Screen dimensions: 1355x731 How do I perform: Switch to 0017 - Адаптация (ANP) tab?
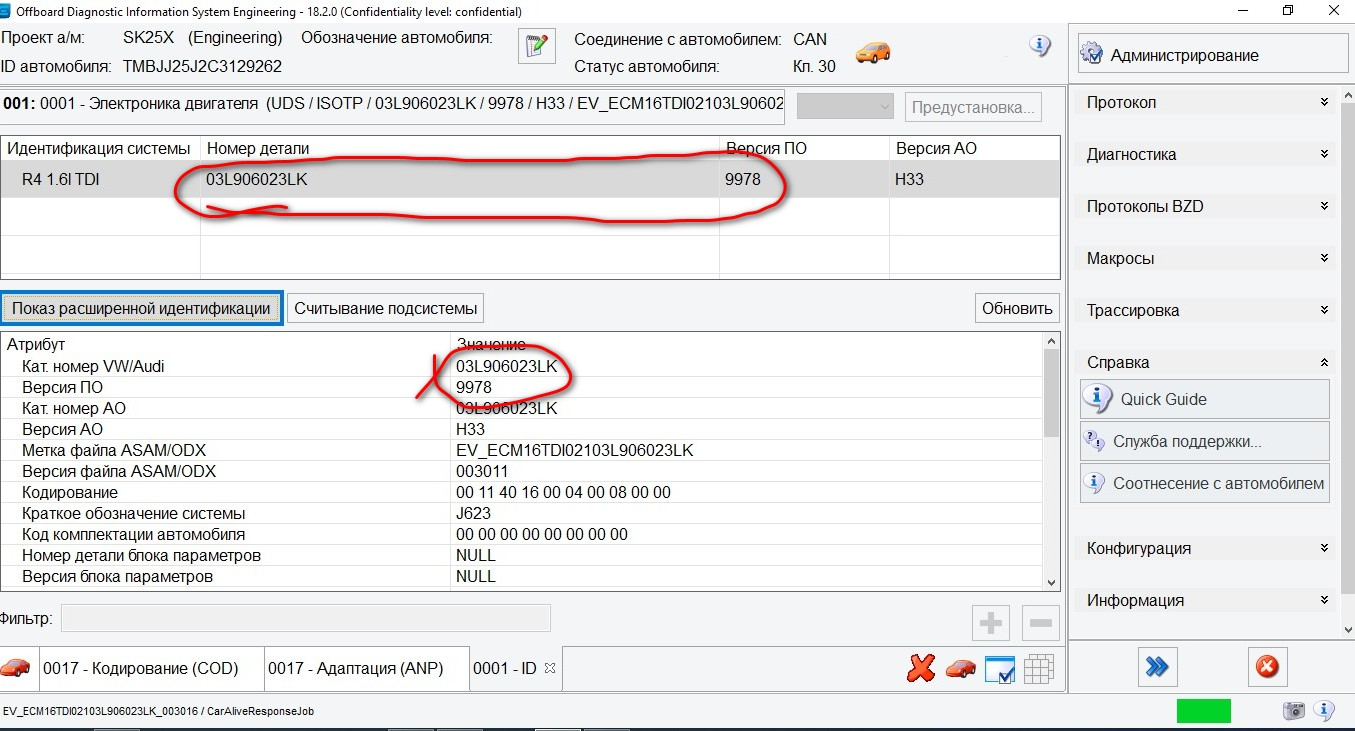[367, 669]
